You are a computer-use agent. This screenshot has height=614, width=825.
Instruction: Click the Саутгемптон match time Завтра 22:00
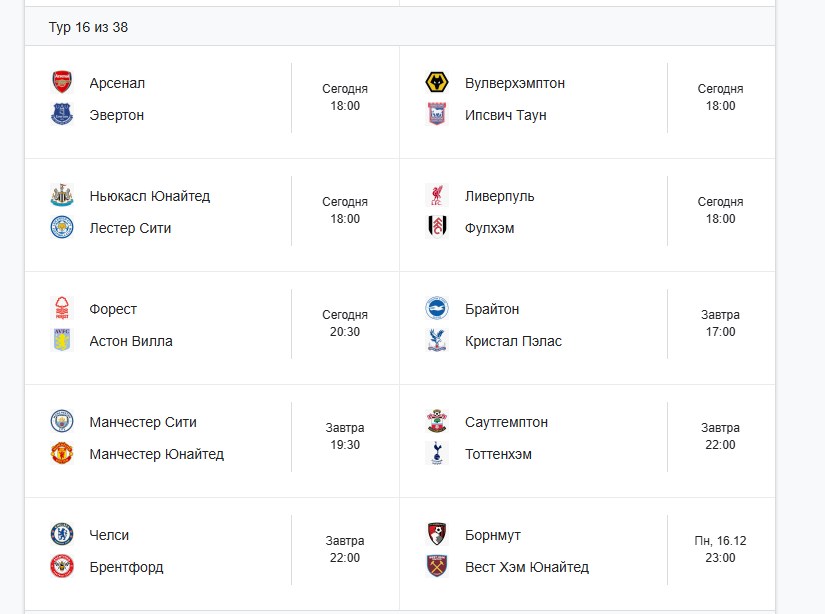click(720, 437)
